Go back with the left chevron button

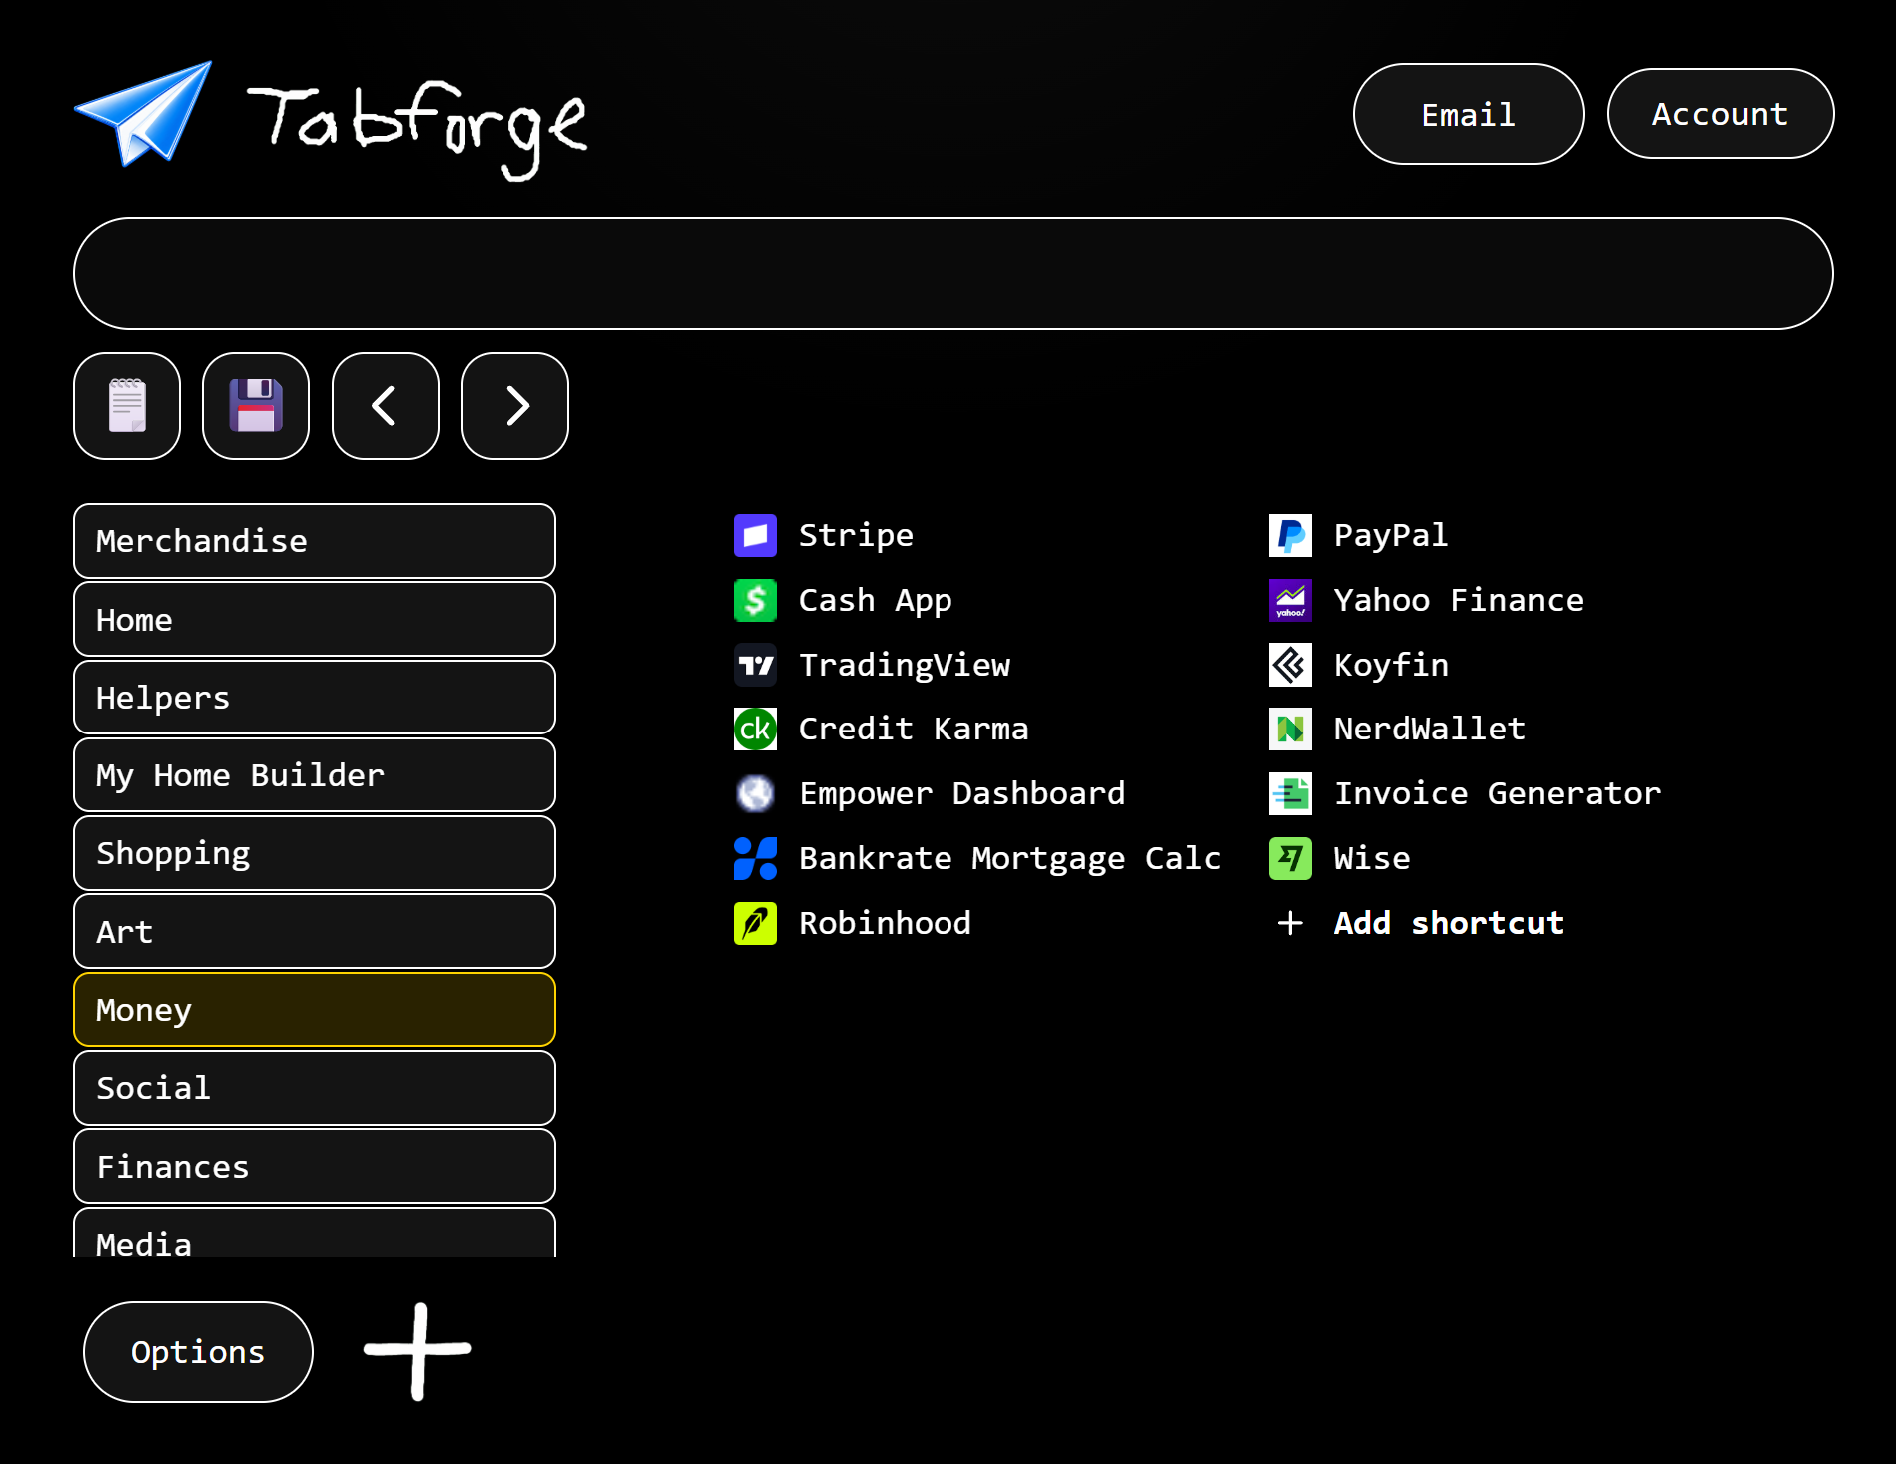(x=386, y=406)
